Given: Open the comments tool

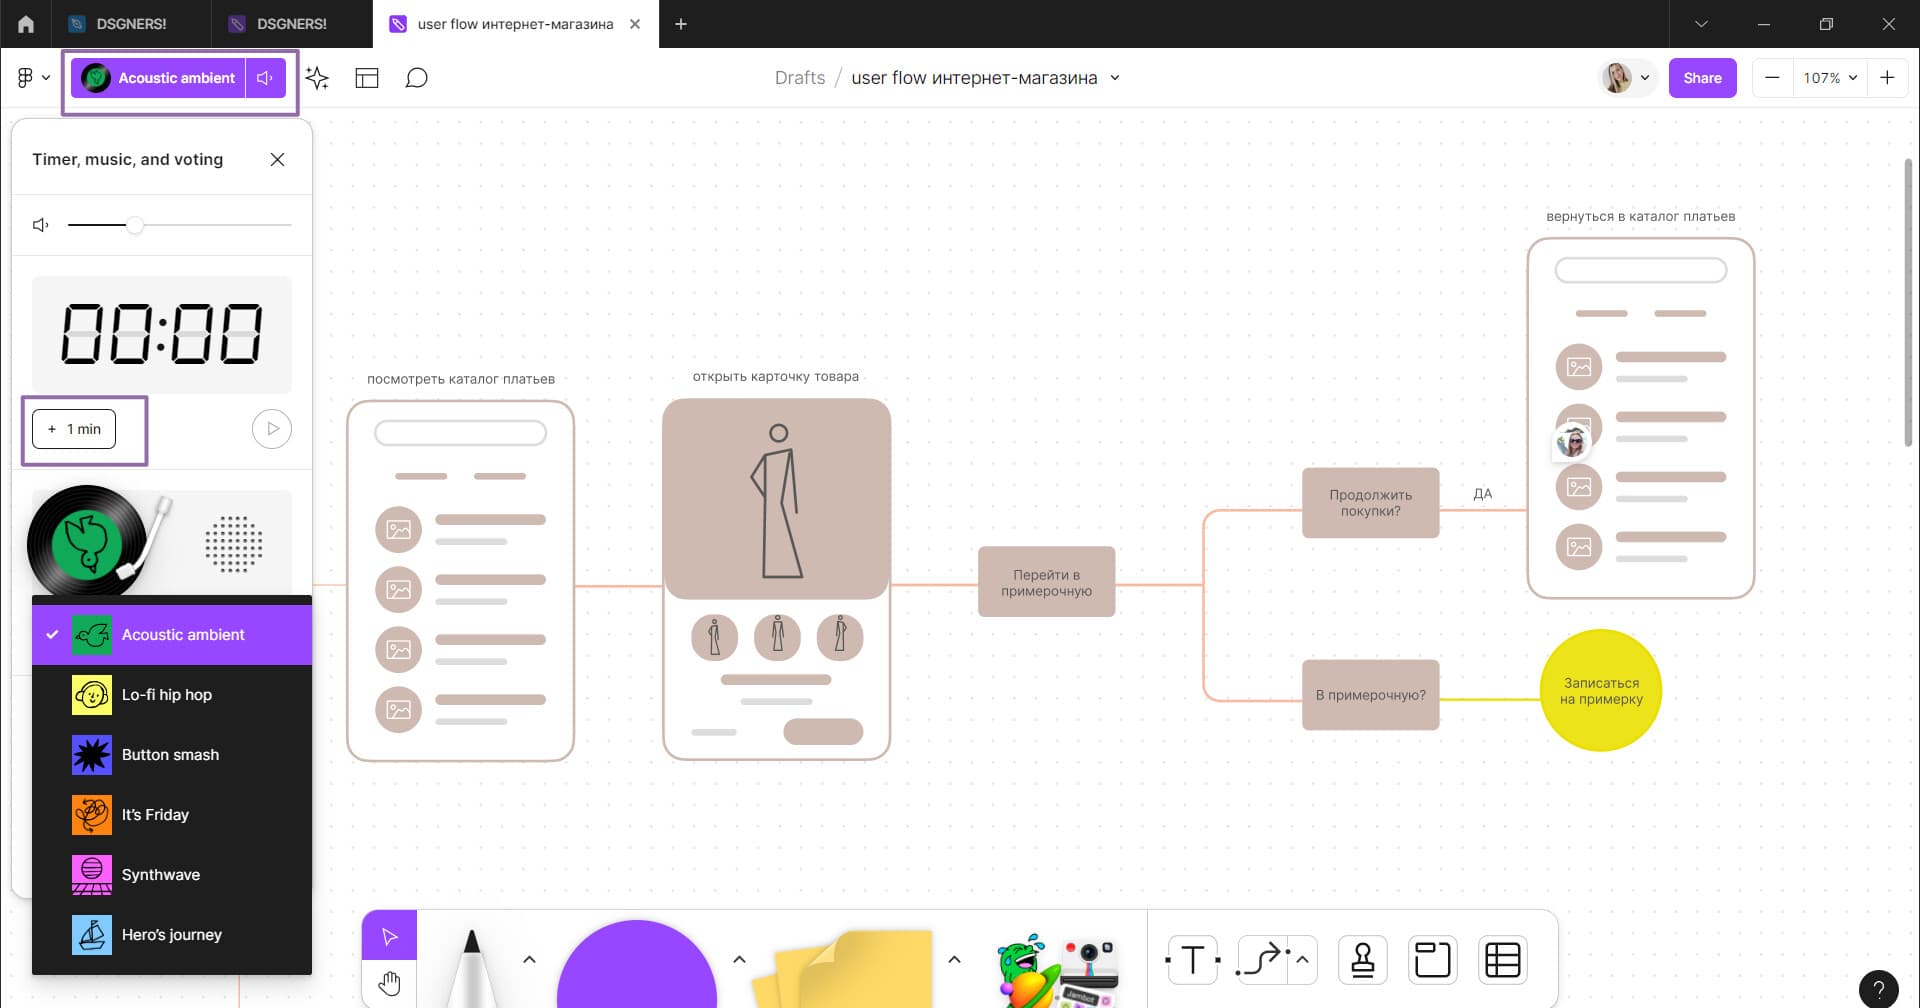Looking at the screenshot, I should (x=416, y=78).
